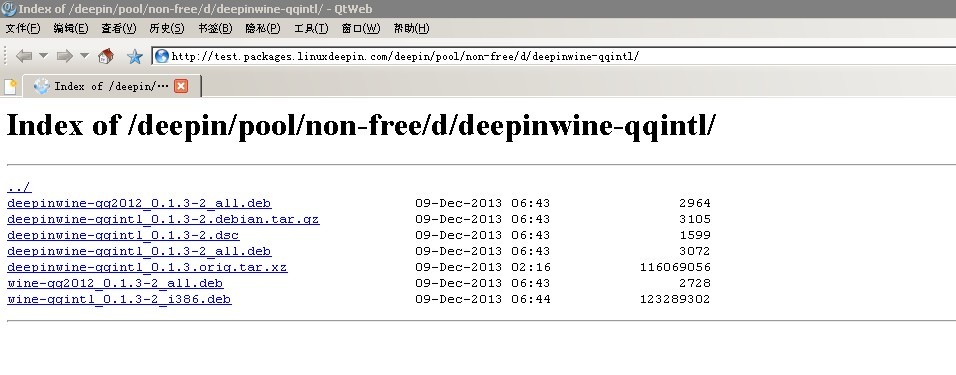Open the 历史(S) menu
This screenshot has height=375, width=956.
167,28
